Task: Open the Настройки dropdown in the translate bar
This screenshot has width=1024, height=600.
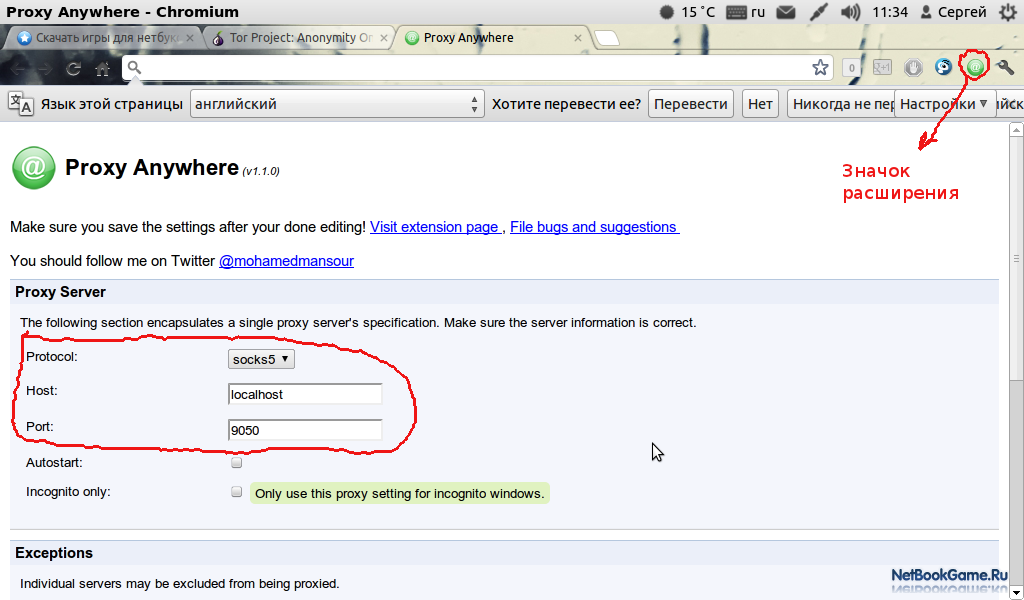Action: coord(944,104)
